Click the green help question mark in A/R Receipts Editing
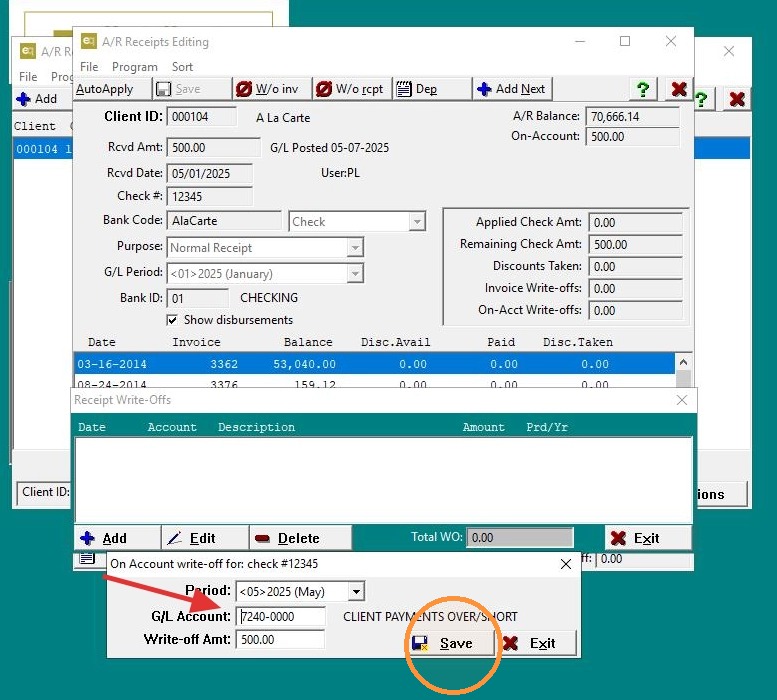Viewport: 777px width, 700px height. 643,89
